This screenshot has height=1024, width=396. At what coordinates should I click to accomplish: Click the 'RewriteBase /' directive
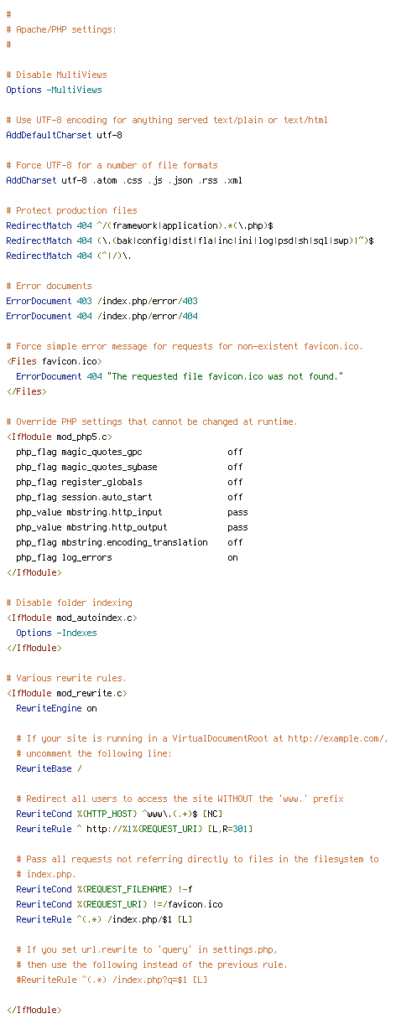pos(49,769)
